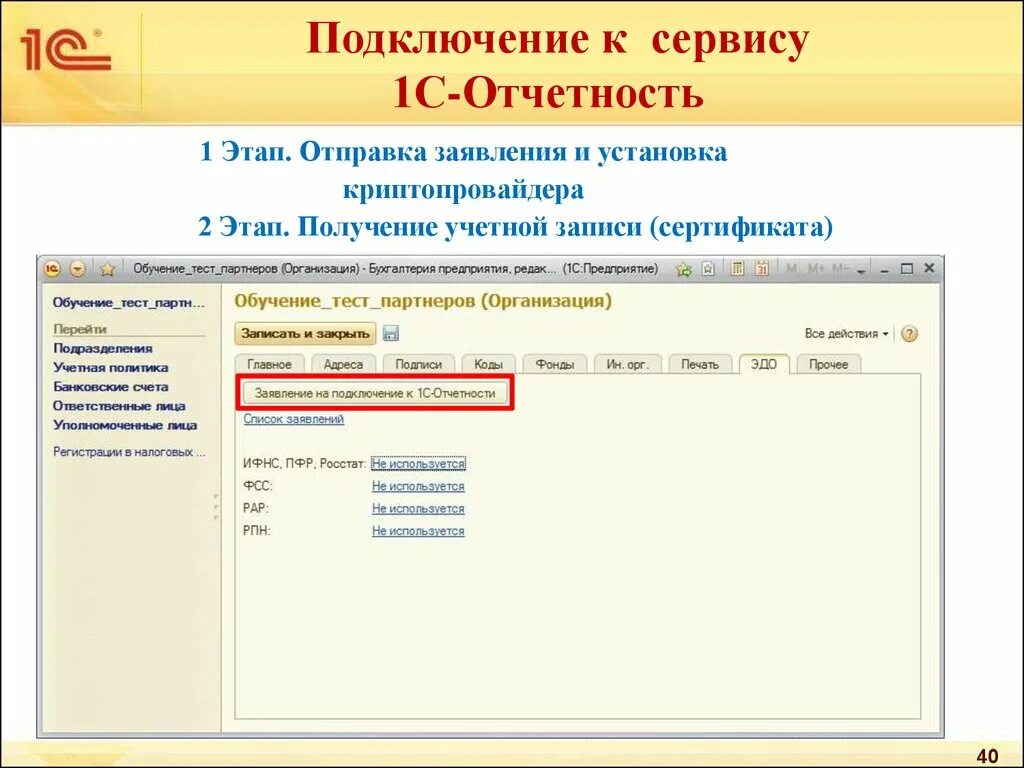Minimize the 1C window
Viewport: 1024px width, 768px height.
click(x=884, y=270)
